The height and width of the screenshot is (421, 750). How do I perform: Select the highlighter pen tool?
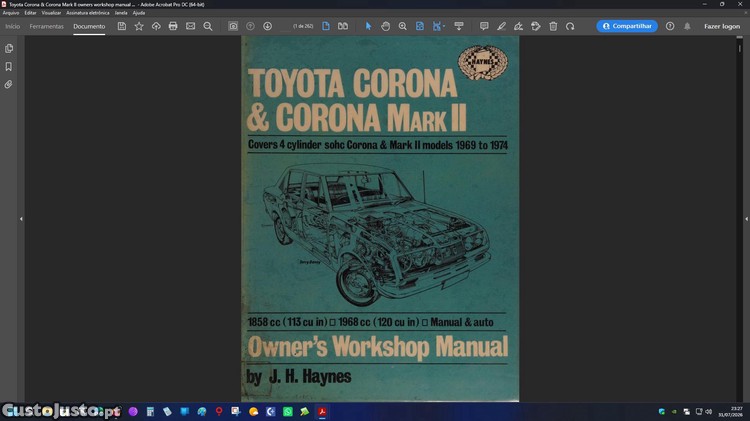pyautogui.click(x=501, y=26)
